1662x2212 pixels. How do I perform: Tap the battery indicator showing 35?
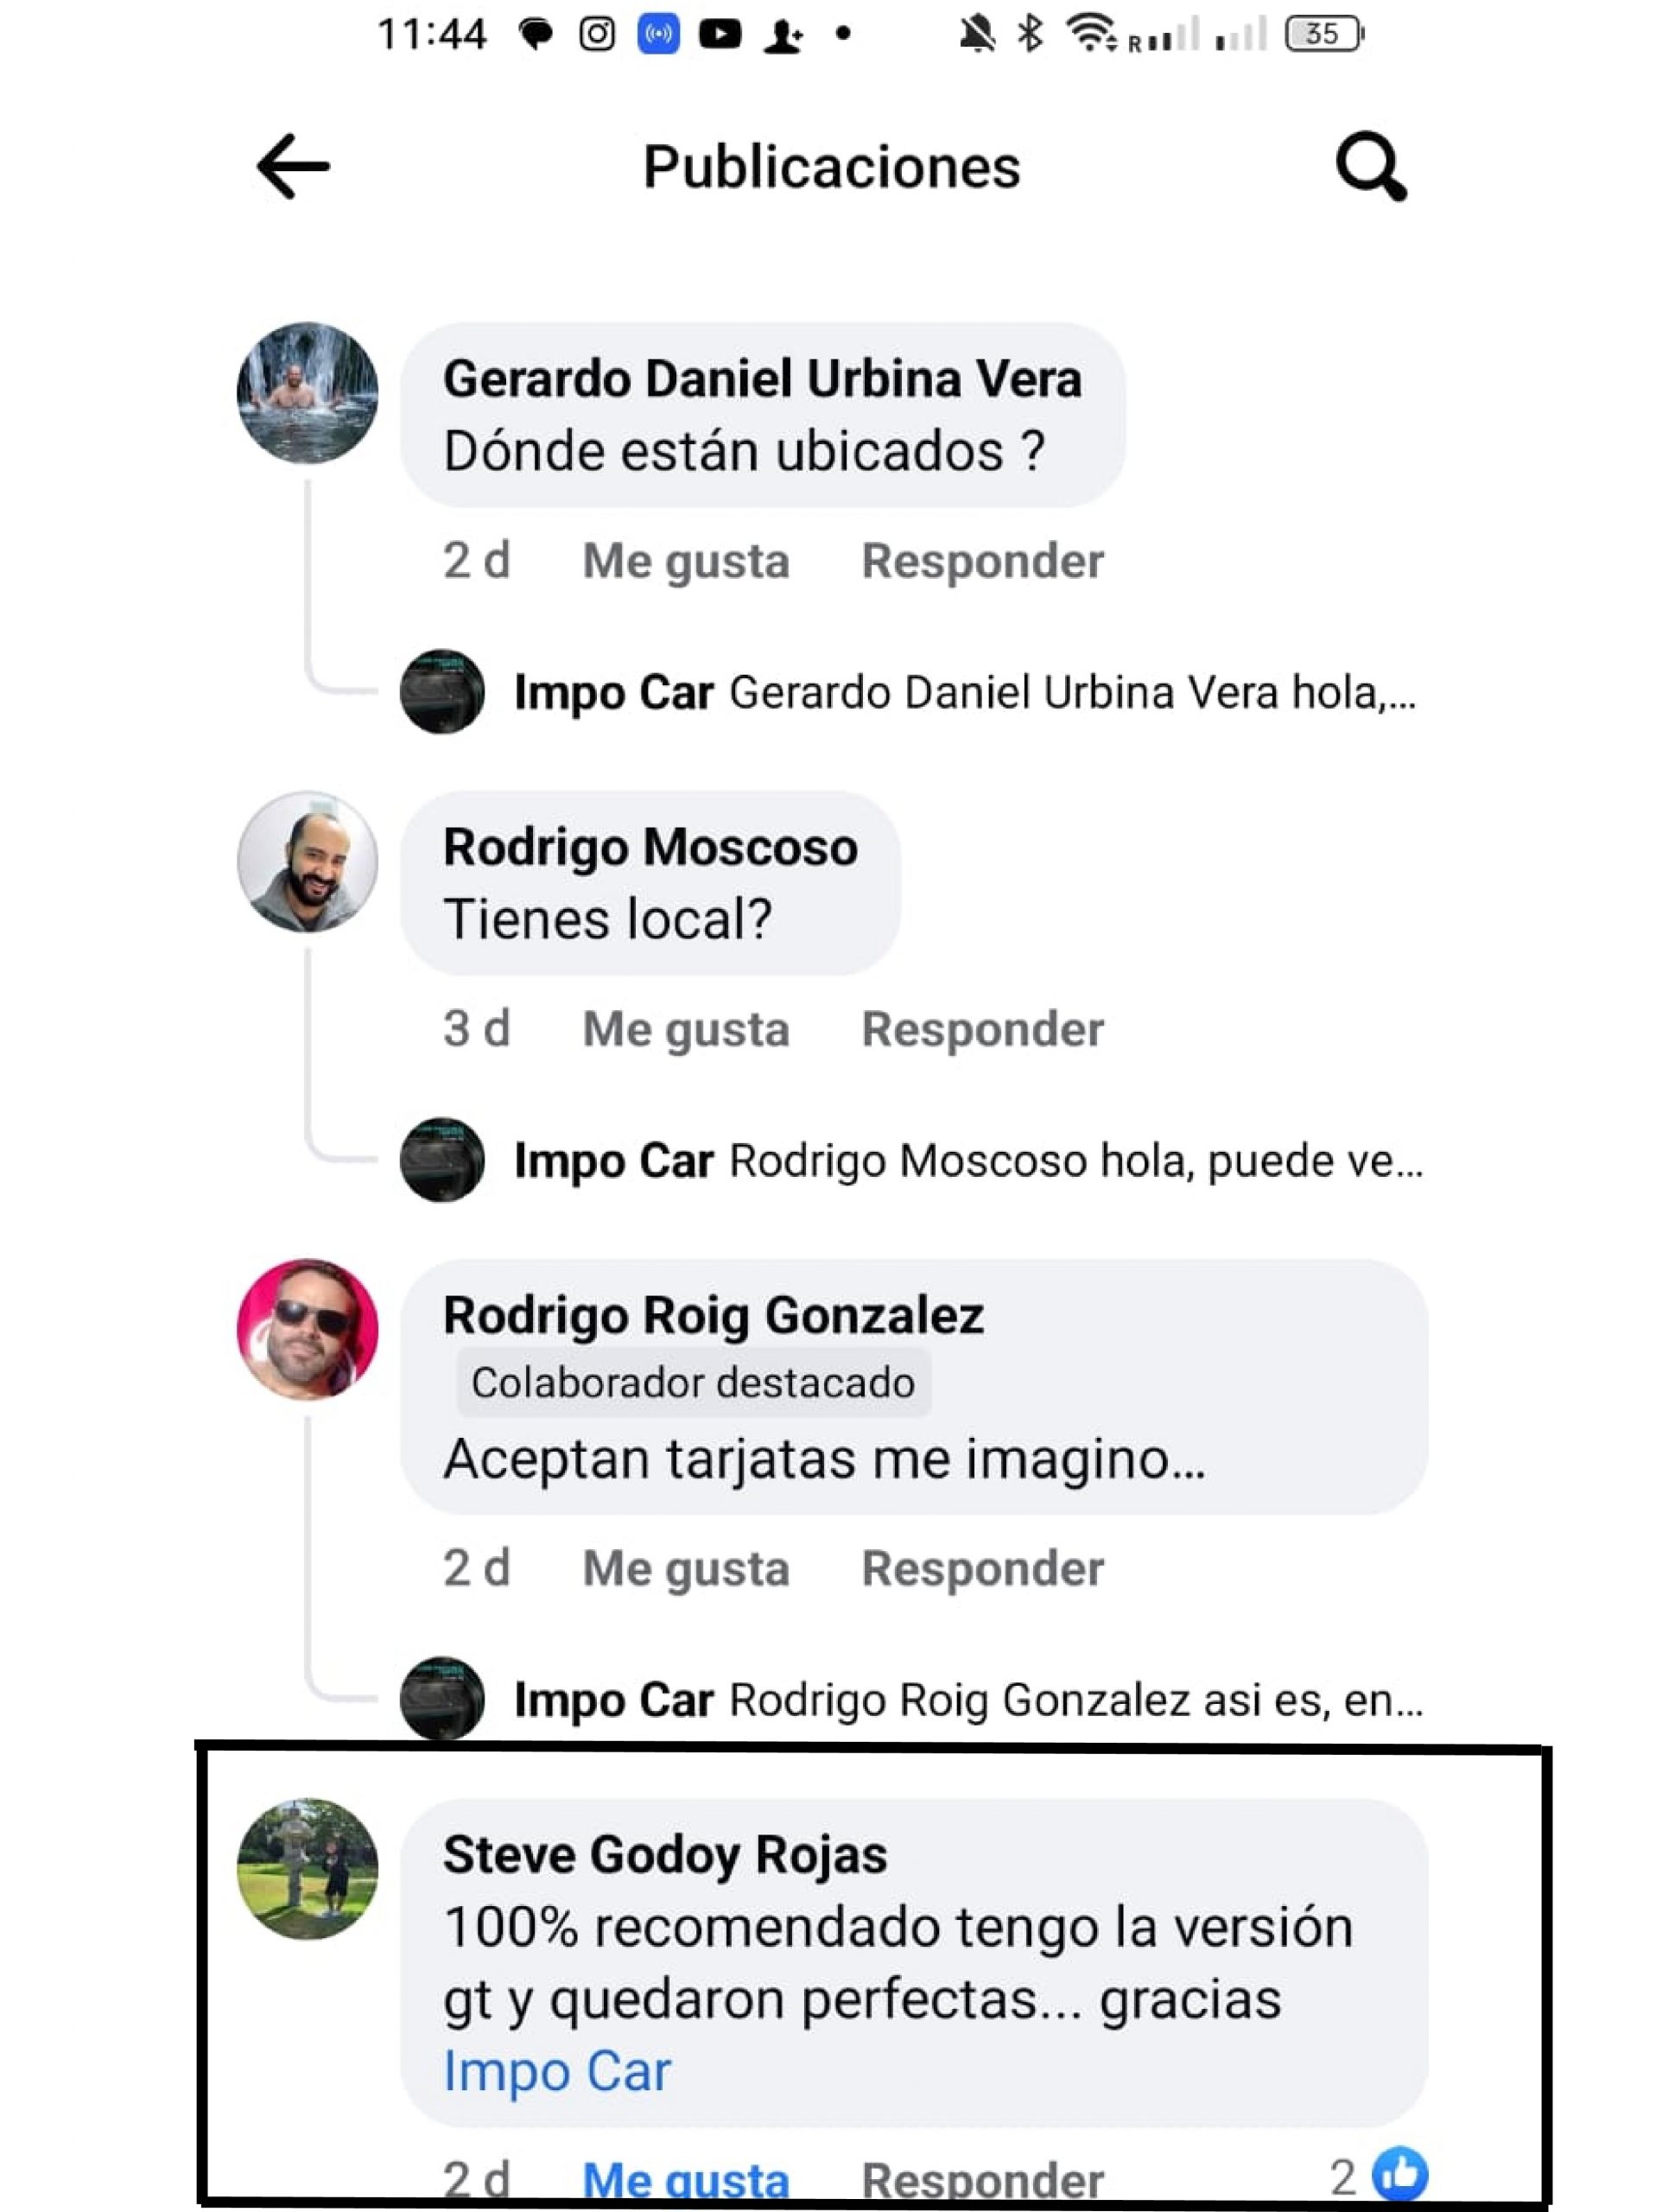pos(1324,34)
